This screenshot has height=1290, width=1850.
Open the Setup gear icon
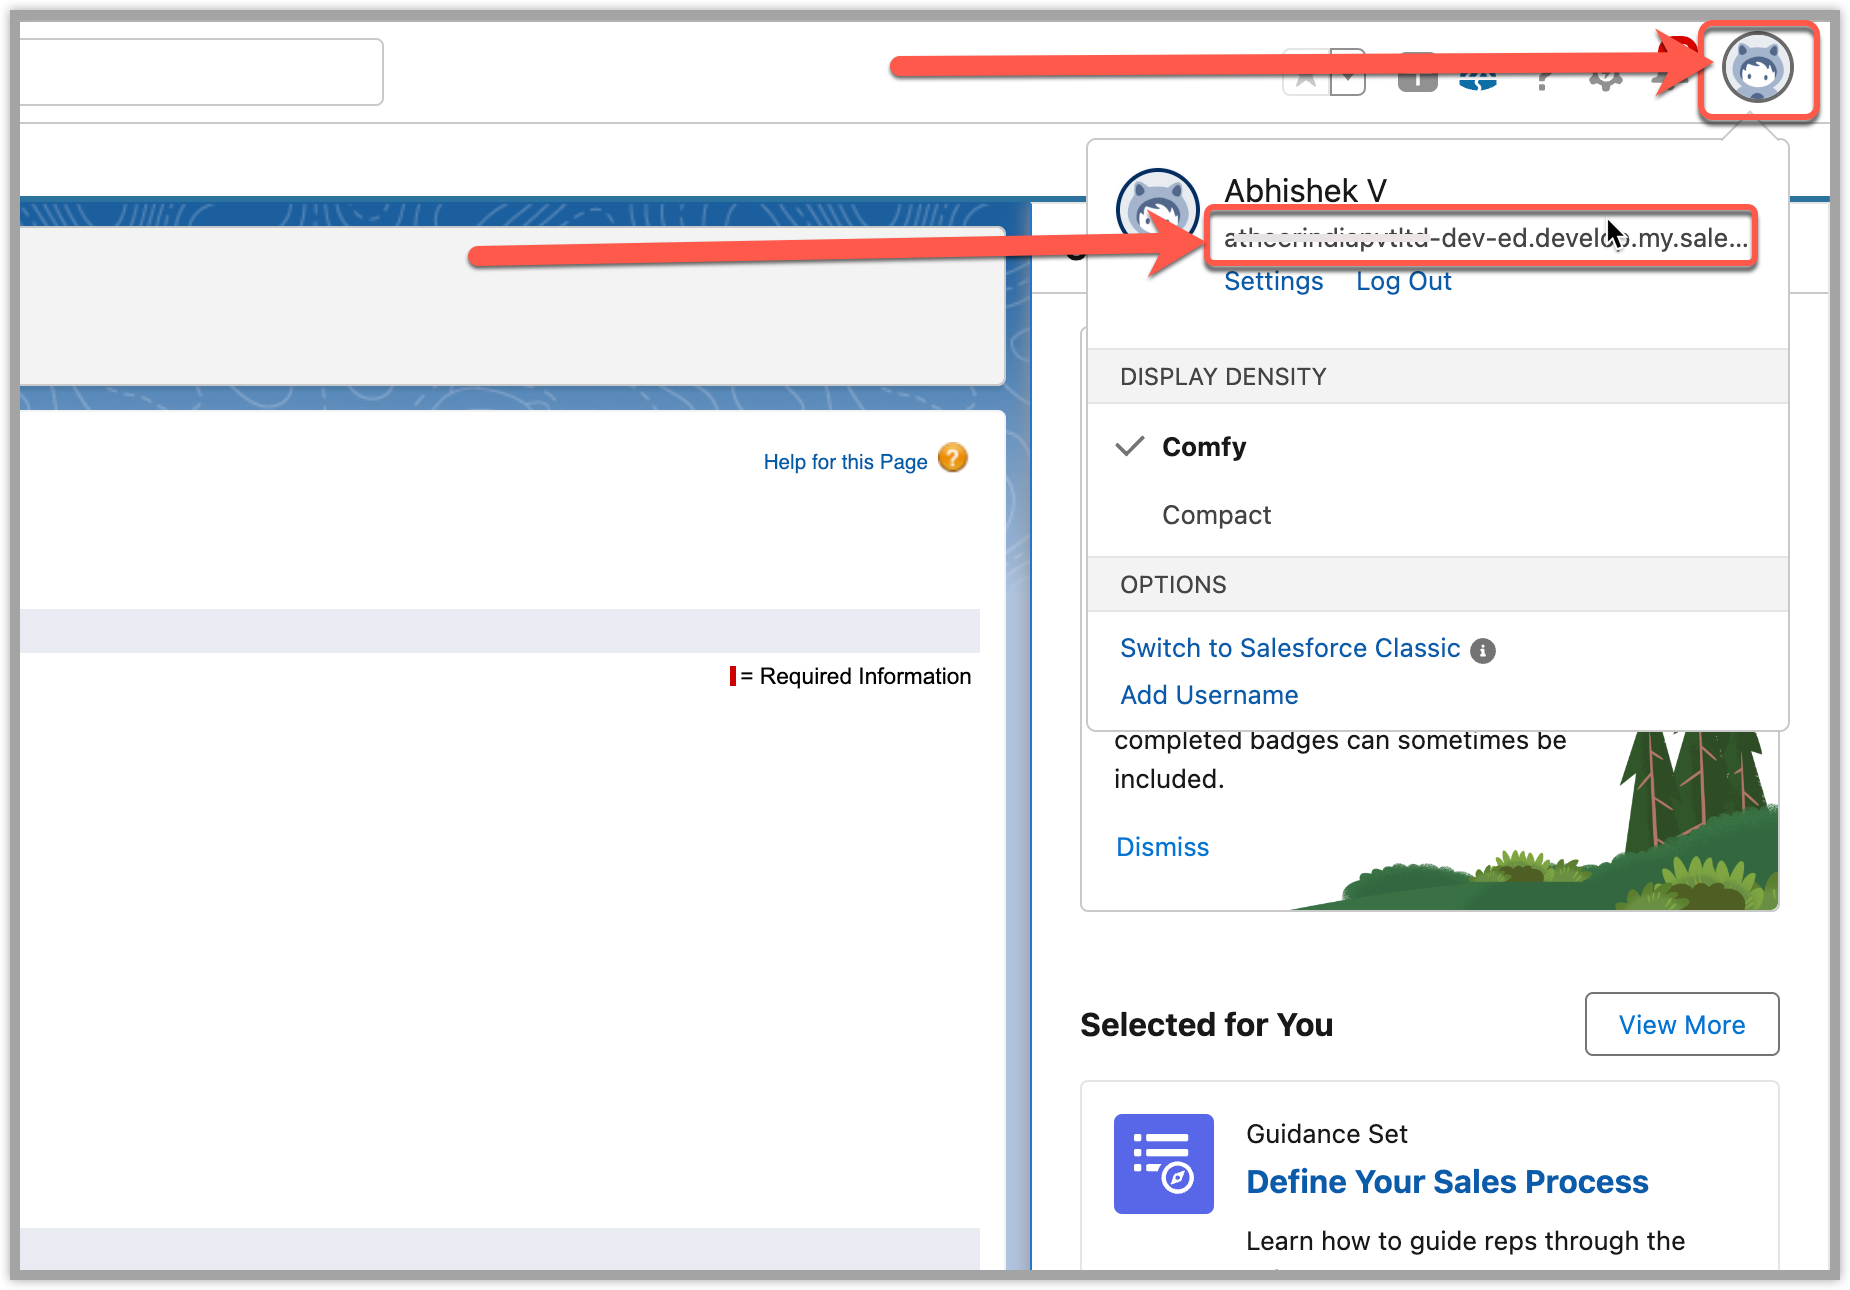coord(1605,78)
